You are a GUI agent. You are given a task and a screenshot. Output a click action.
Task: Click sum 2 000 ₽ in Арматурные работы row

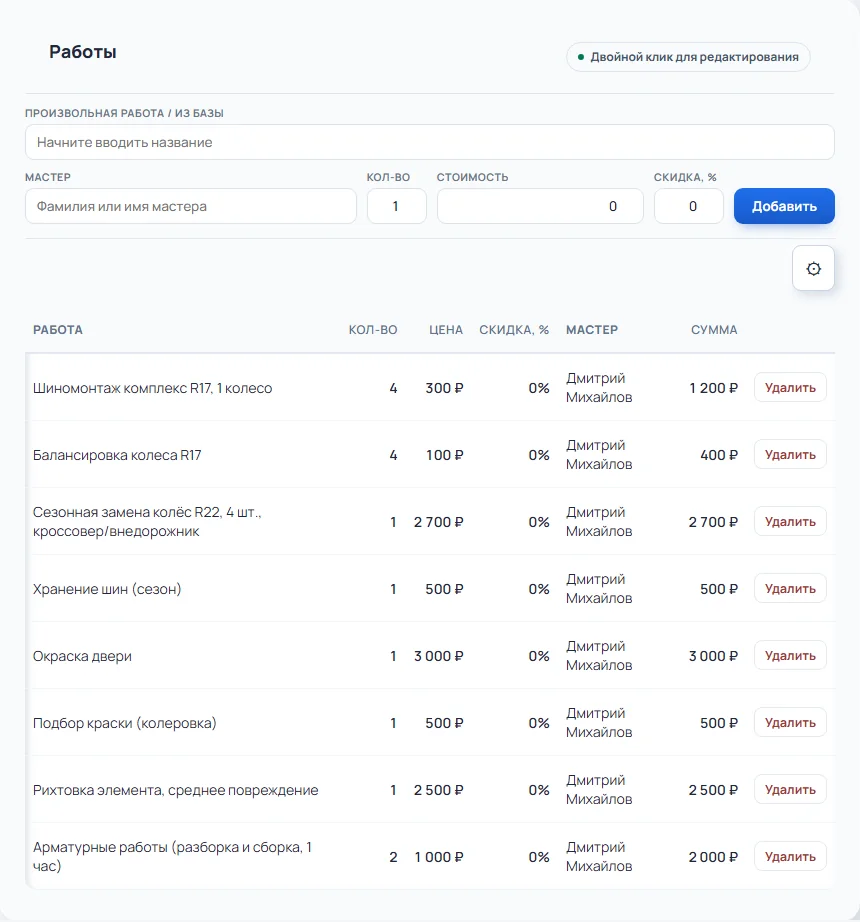[x=713, y=857]
